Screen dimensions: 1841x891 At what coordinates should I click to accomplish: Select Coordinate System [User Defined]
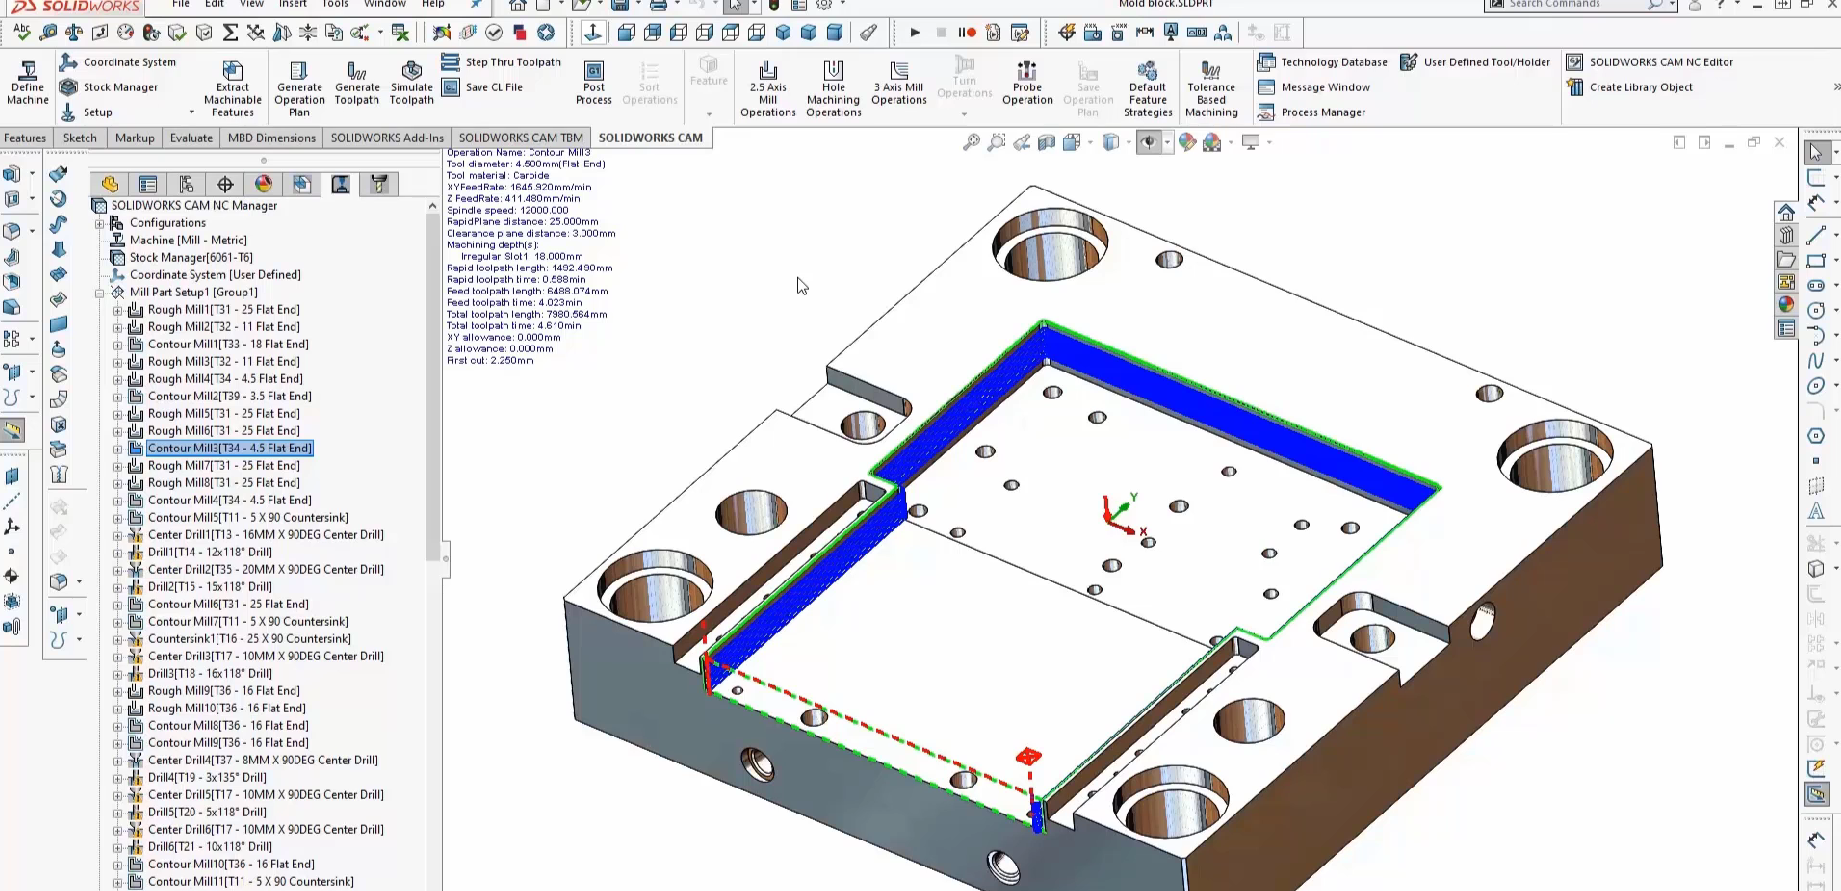point(215,275)
